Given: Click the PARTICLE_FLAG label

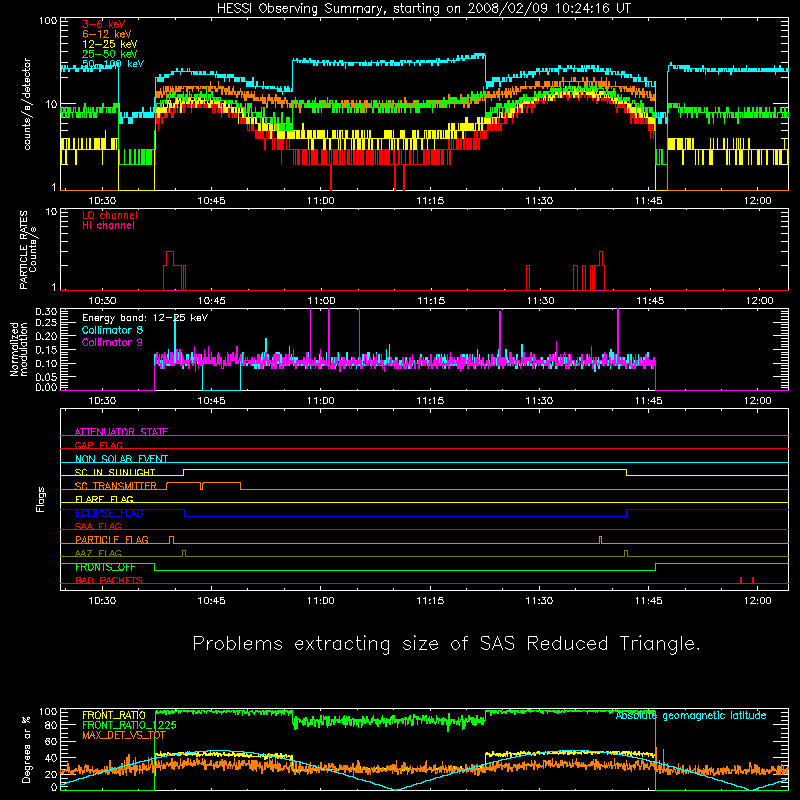Looking at the screenshot, I should click(112, 540).
